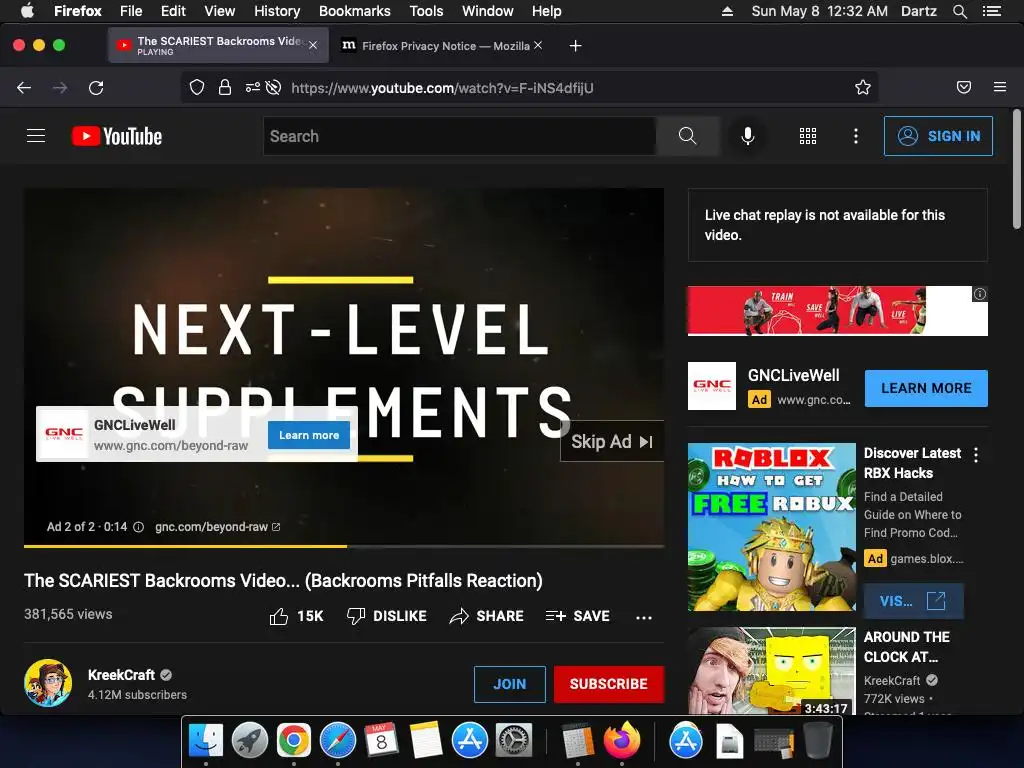1024x768 pixels.
Task: Click the GNC banner ad info icon
Action: (x=980, y=294)
